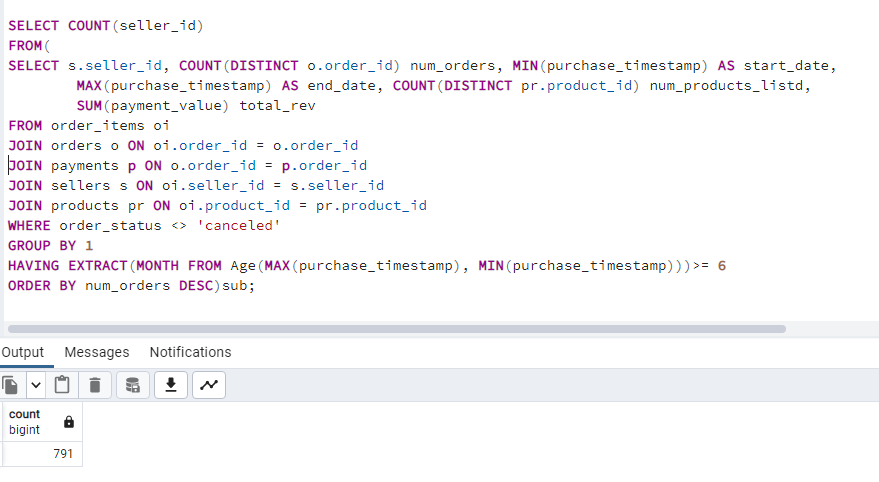Click 'JOIN sellers s' line in editor
The width and height of the screenshot is (879, 482).
196,186
